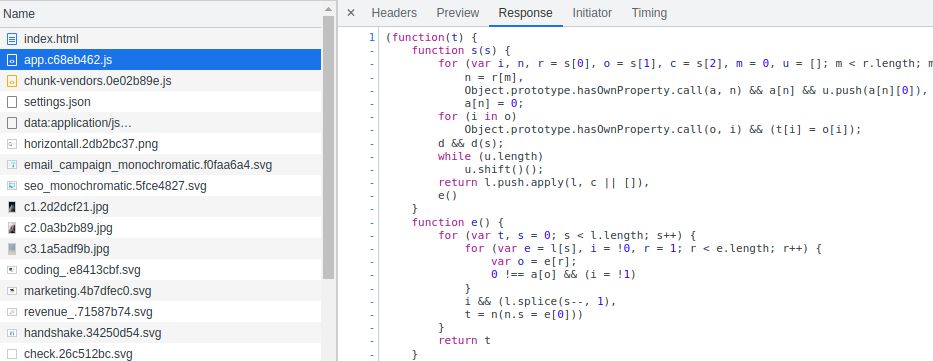933x361 pixels.
Task: Click the settings.json file icon
Action: [12, 102]
